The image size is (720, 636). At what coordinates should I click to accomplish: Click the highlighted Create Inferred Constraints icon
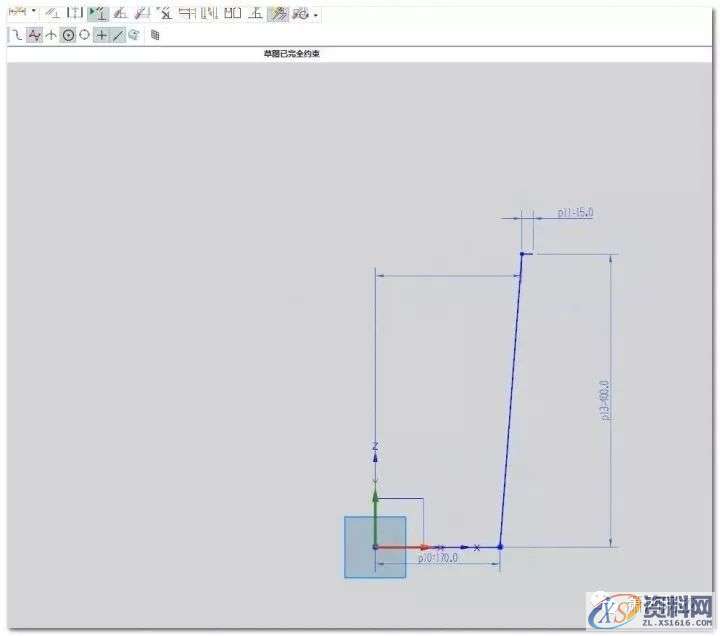276,13
